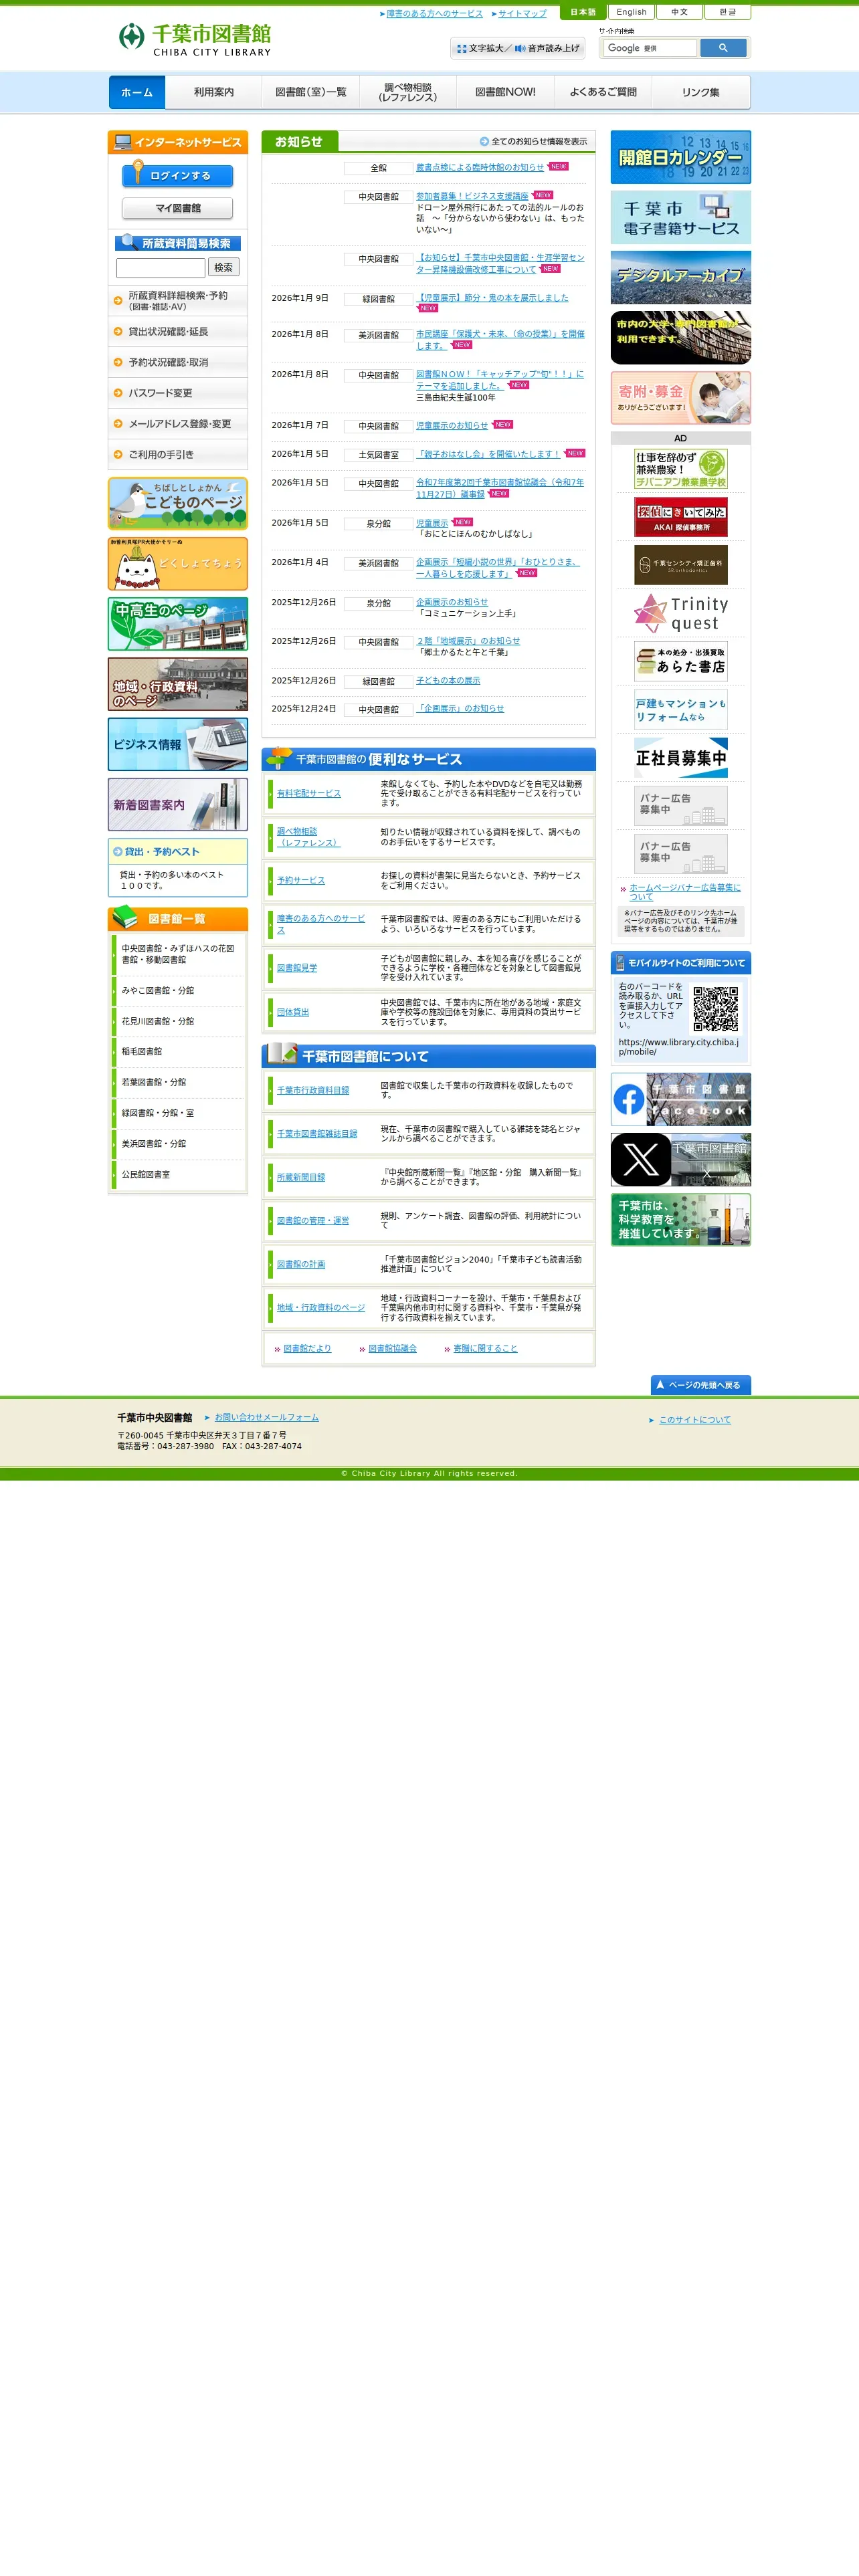Select the ホーム navigation tab

tap(137, 92)
